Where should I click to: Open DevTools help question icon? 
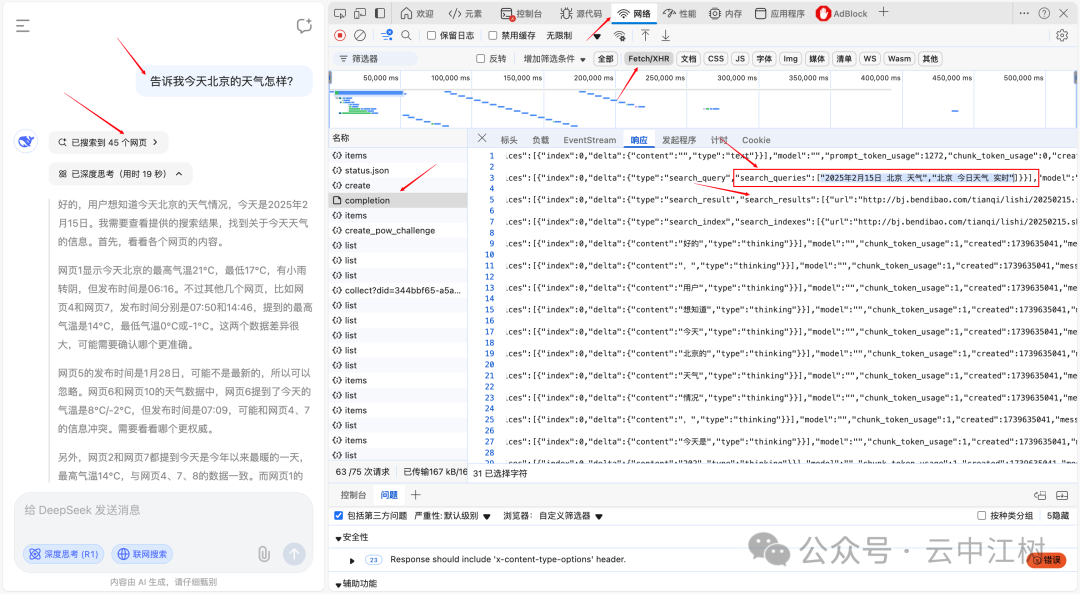click(1044, 13)
